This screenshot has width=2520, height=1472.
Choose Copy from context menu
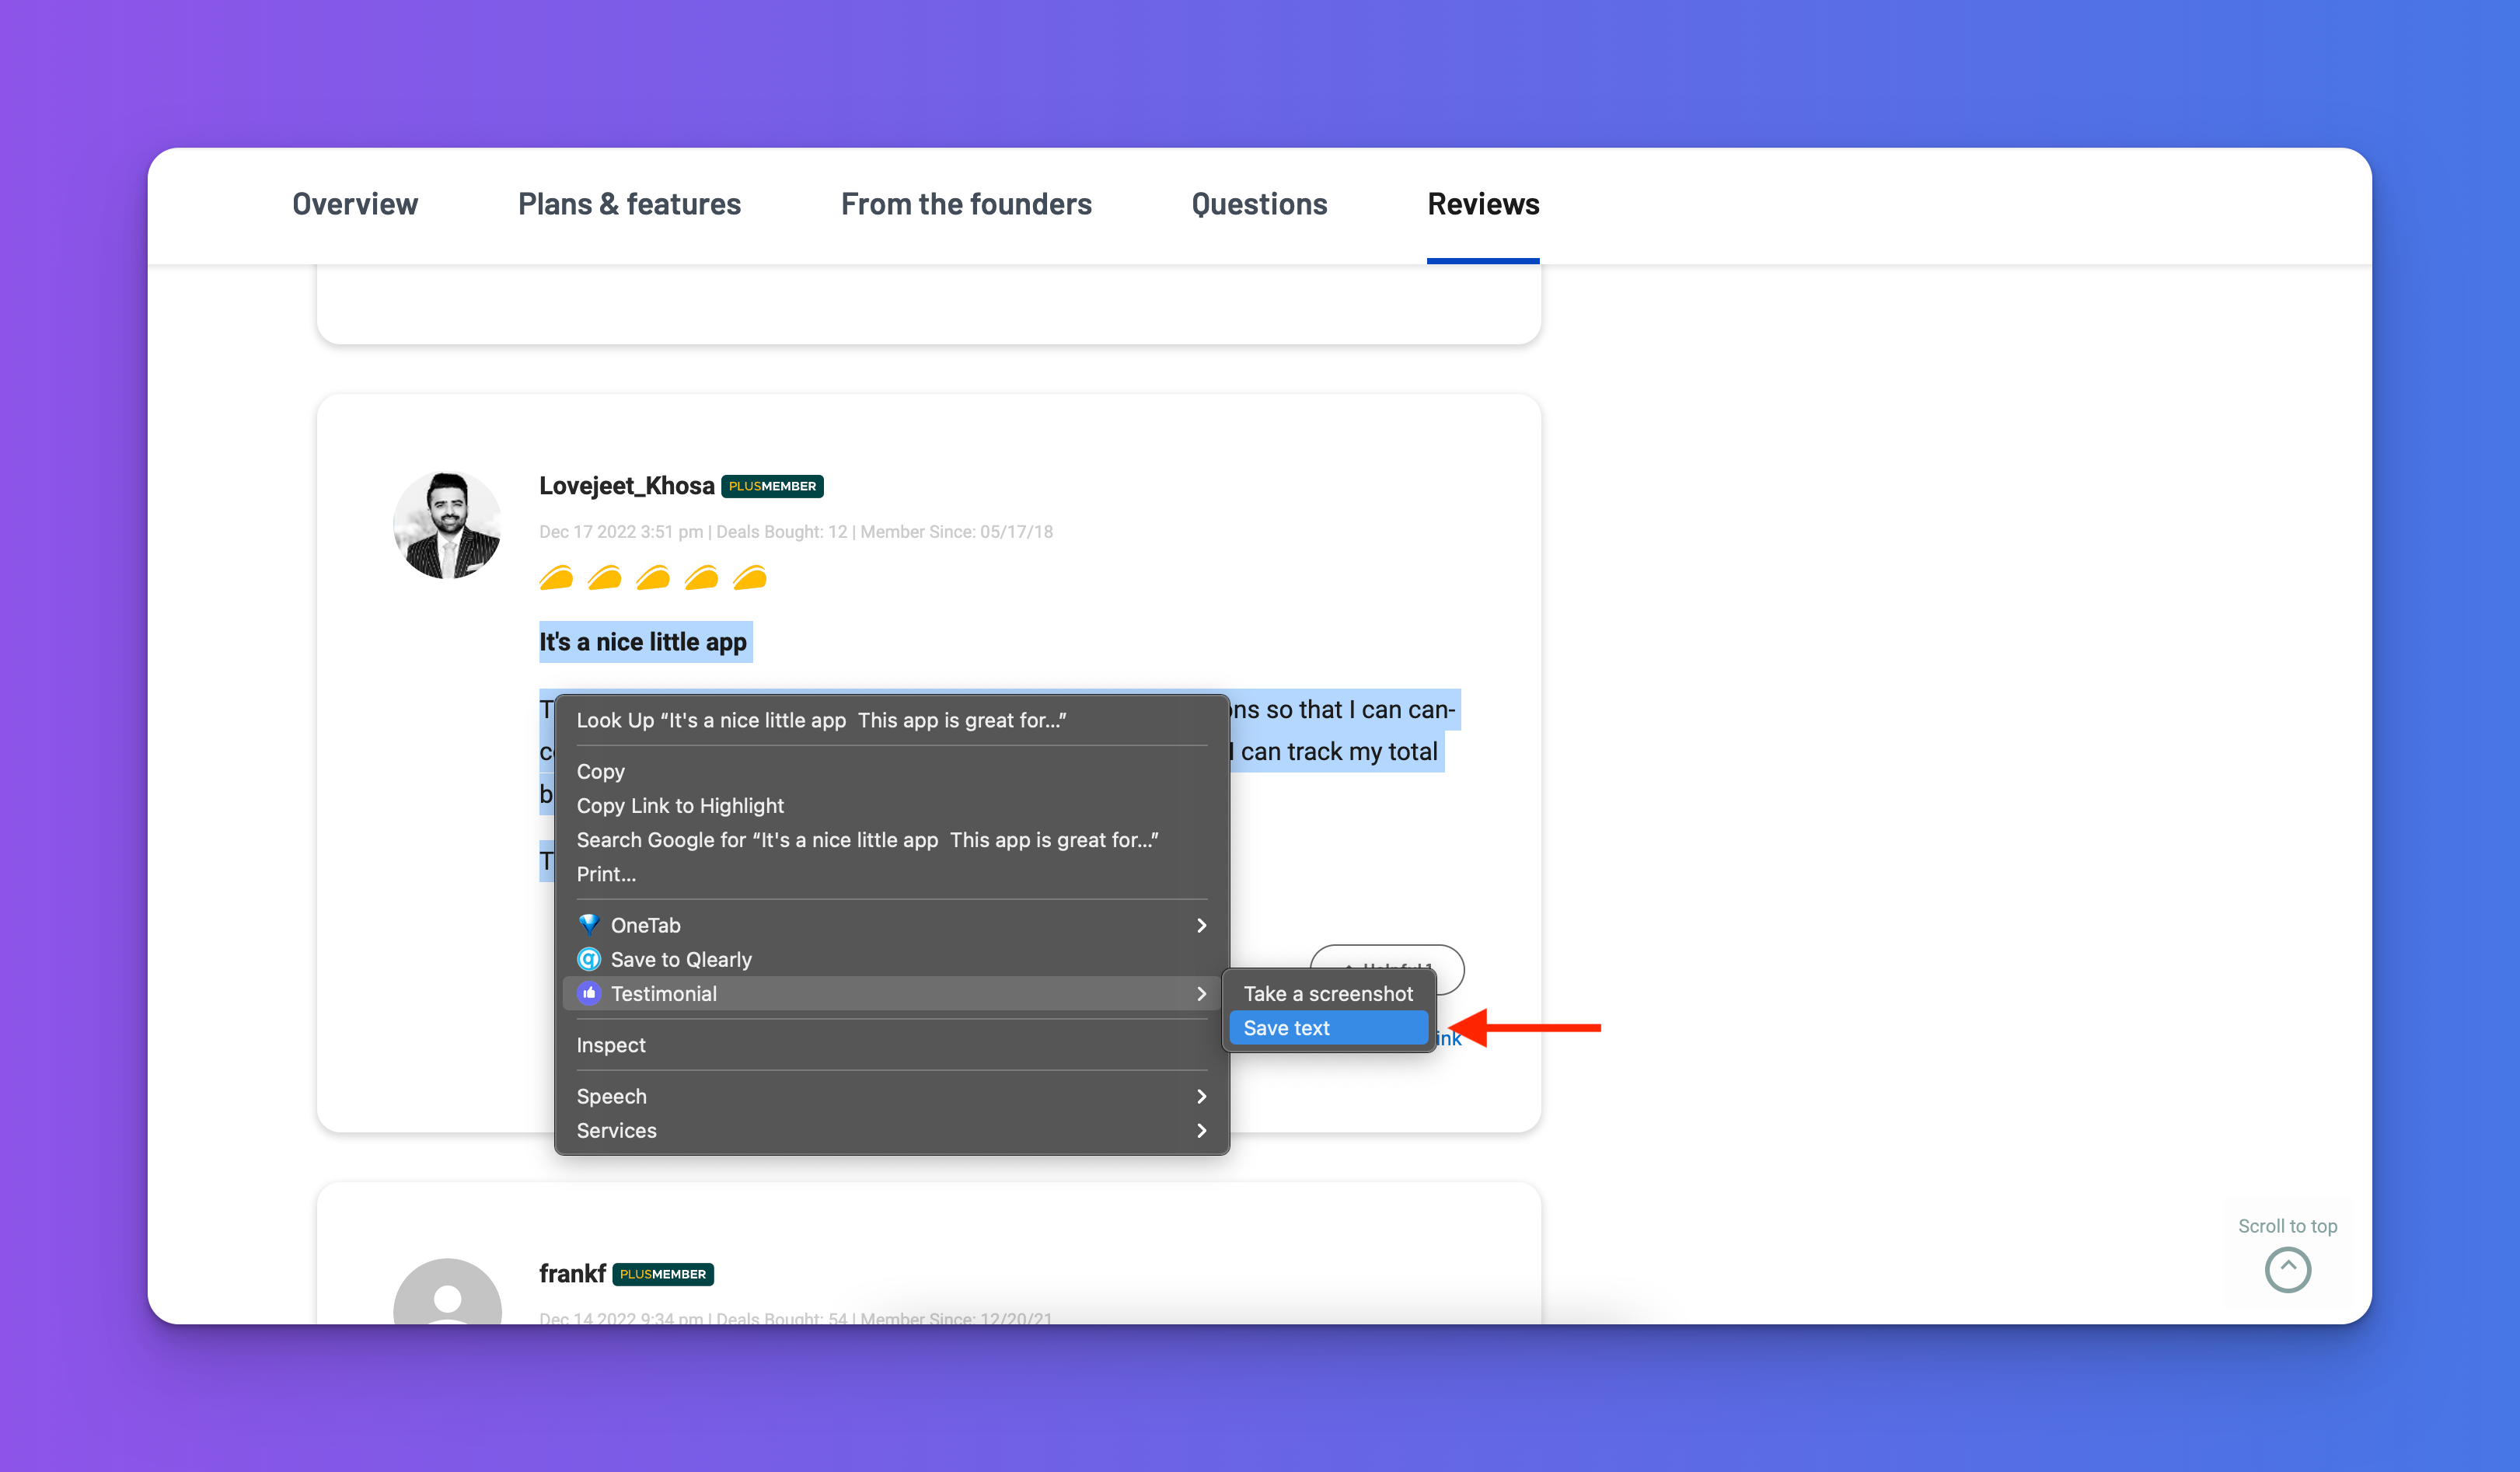[891, 772]
